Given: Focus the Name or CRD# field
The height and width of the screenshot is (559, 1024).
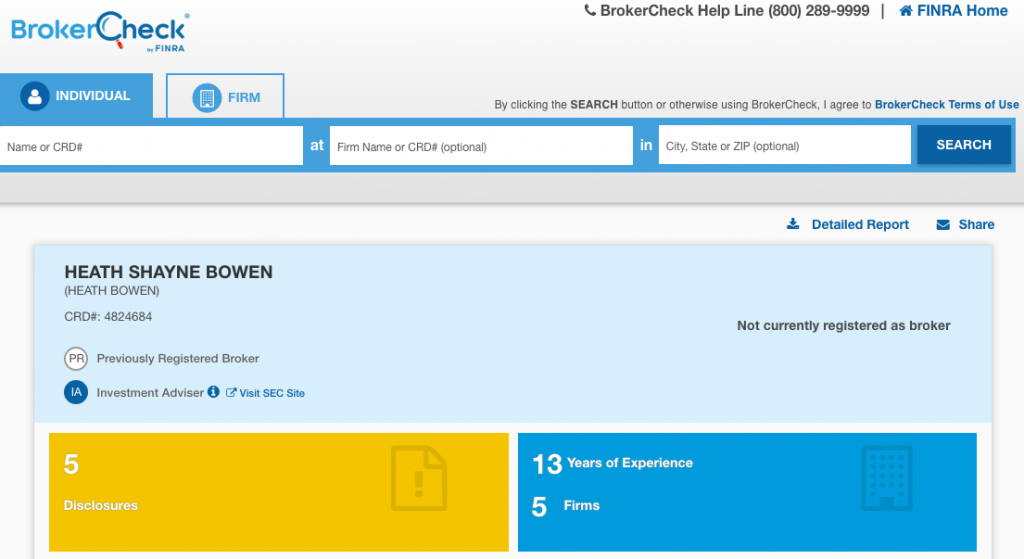Looking at the screenshot, I should [x=152, y=146].
